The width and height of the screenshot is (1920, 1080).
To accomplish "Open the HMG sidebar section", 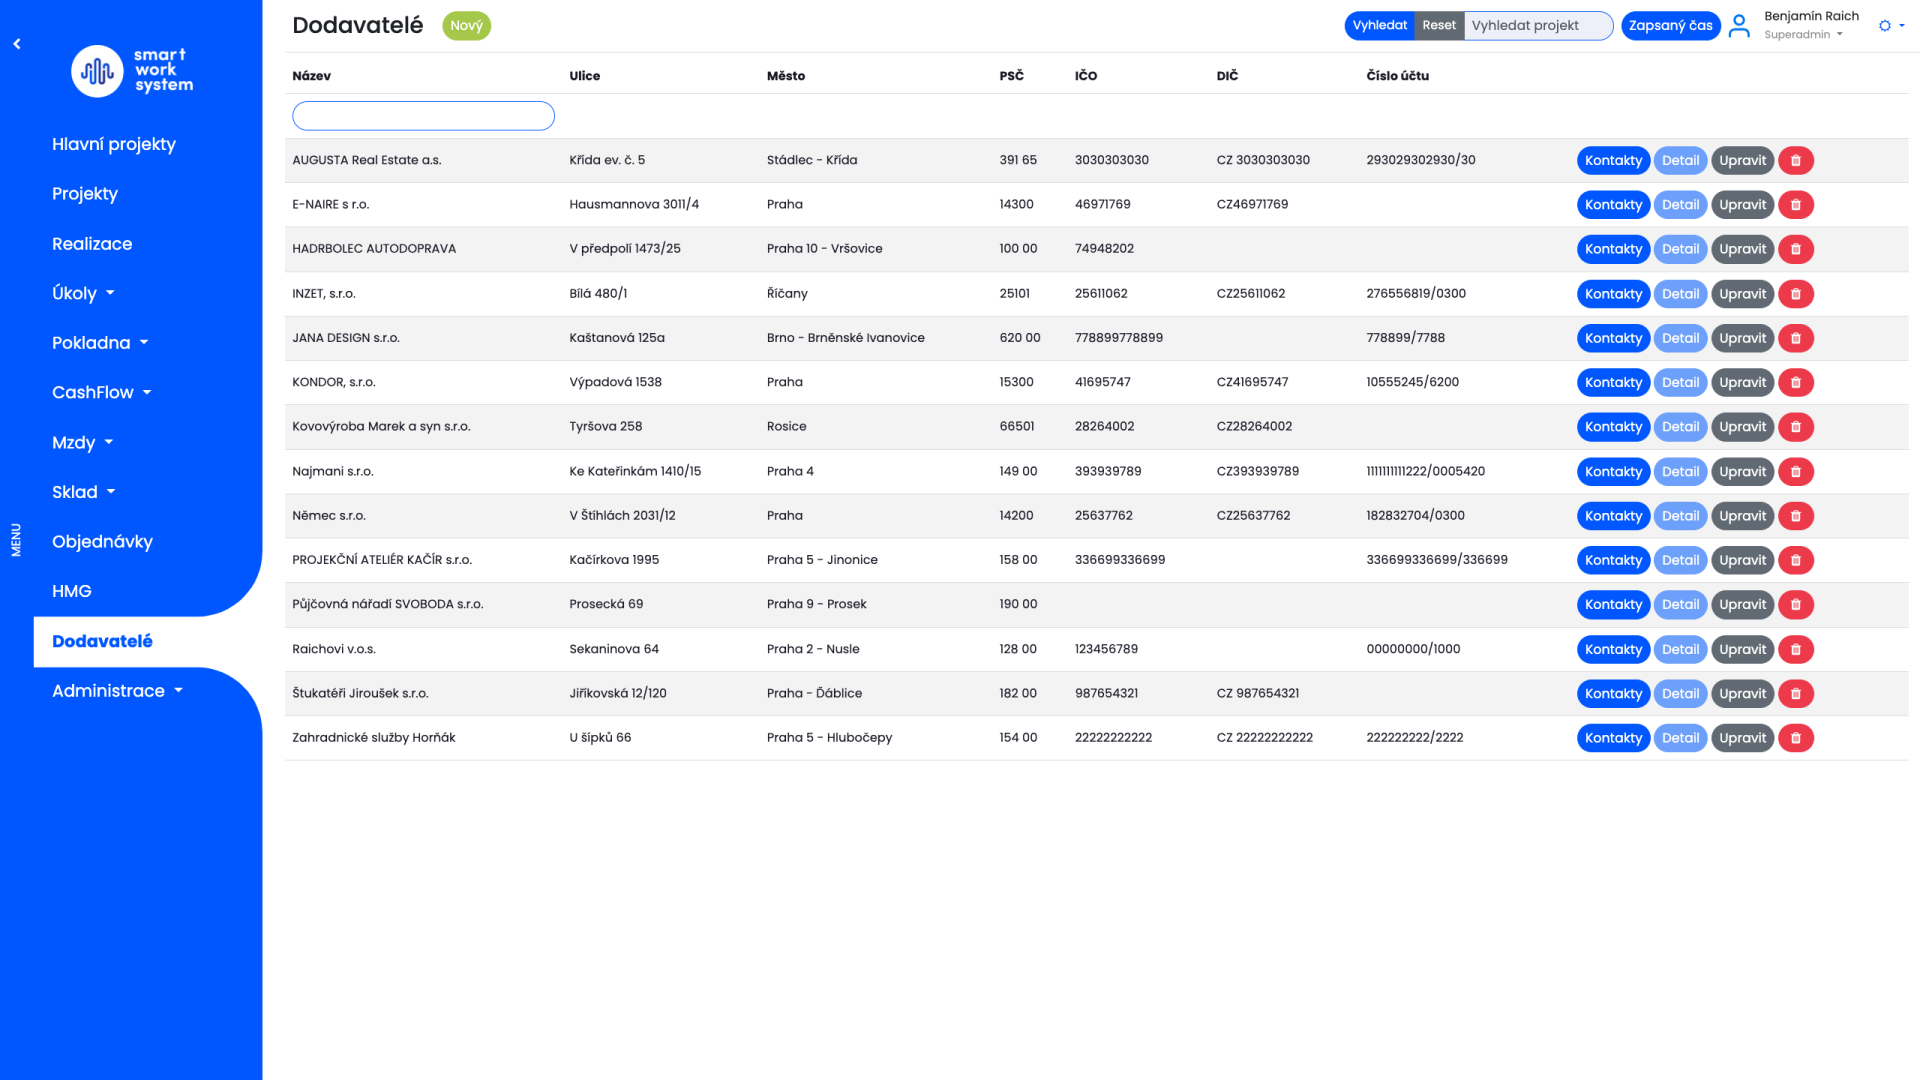I will [72, 591].
